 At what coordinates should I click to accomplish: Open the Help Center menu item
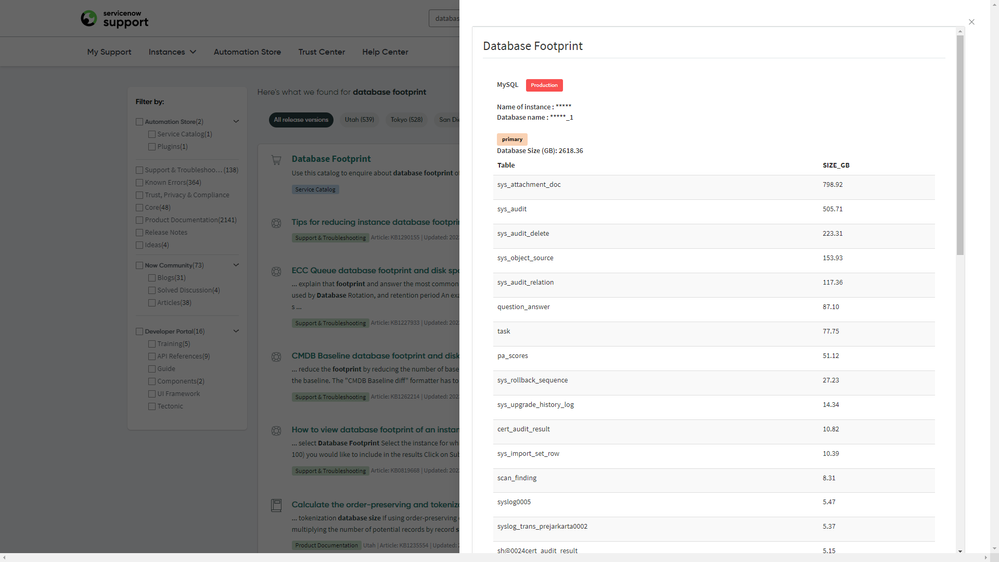385,52
